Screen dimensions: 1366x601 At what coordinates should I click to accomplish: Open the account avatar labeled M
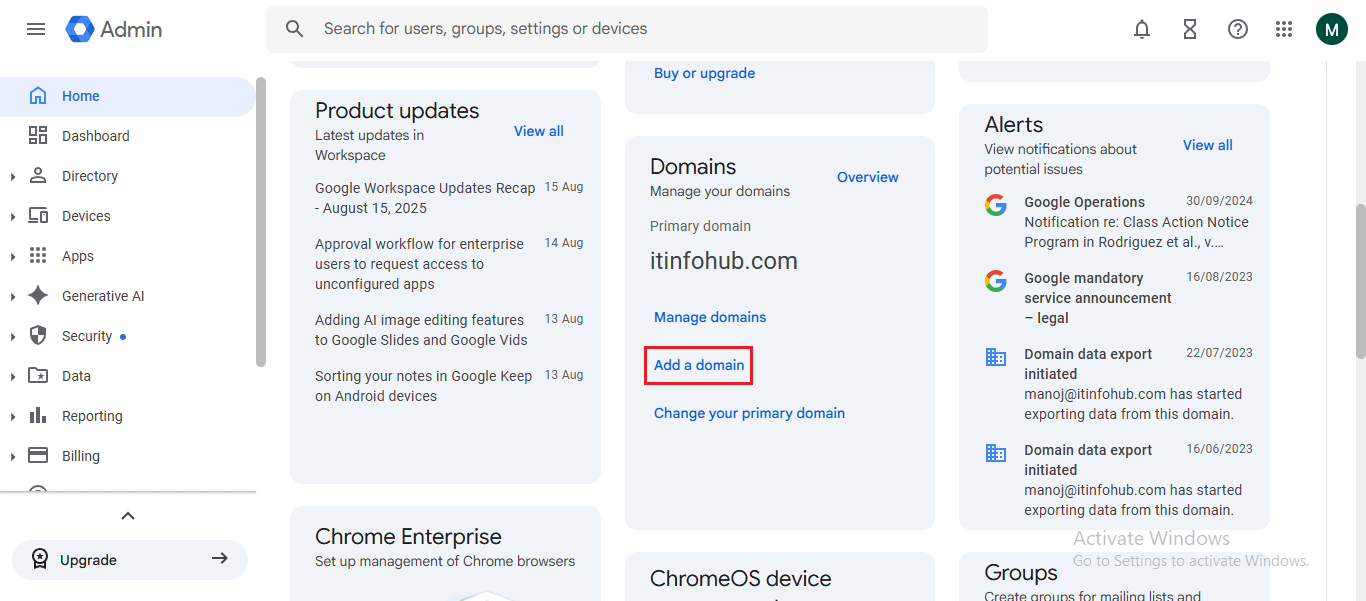(1332, 29)
